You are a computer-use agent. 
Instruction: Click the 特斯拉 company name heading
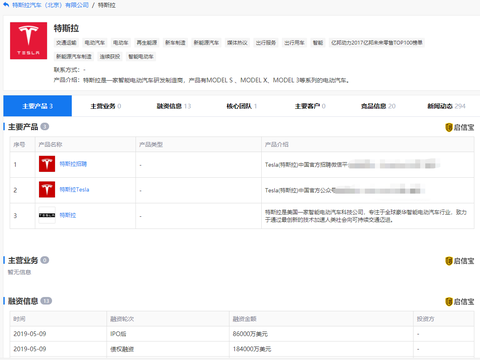(x=66, y=28)
